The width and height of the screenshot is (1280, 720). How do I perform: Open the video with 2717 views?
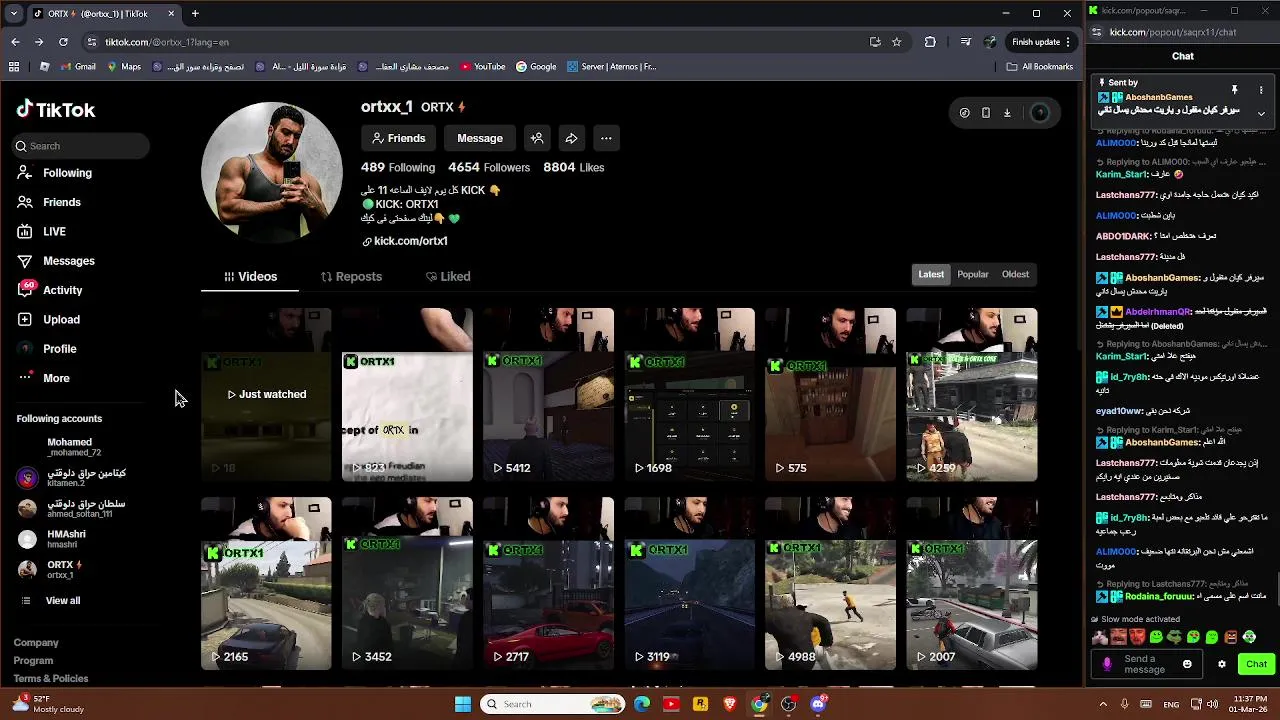(548, 583)
